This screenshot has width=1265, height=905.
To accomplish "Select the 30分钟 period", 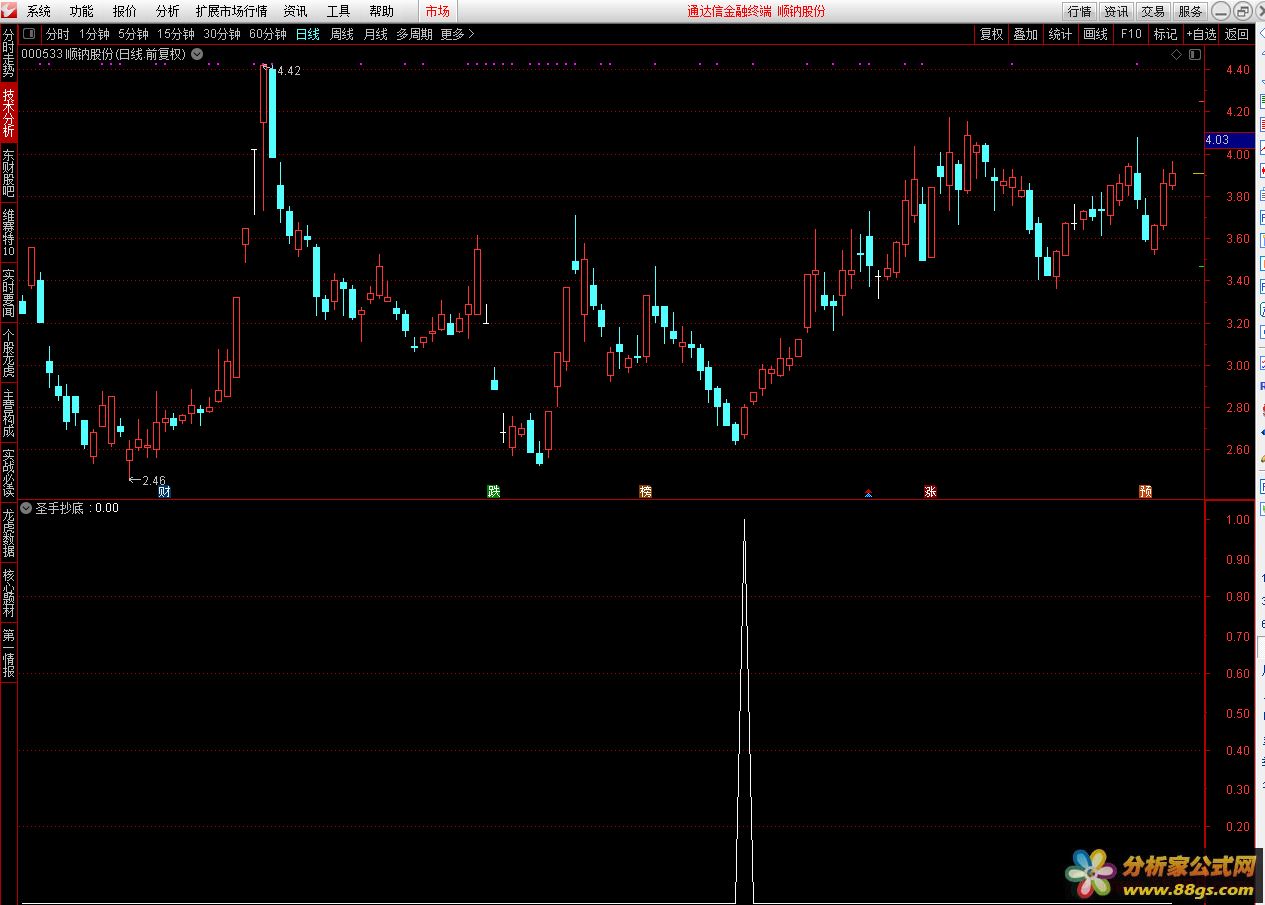I will [222, 34].
